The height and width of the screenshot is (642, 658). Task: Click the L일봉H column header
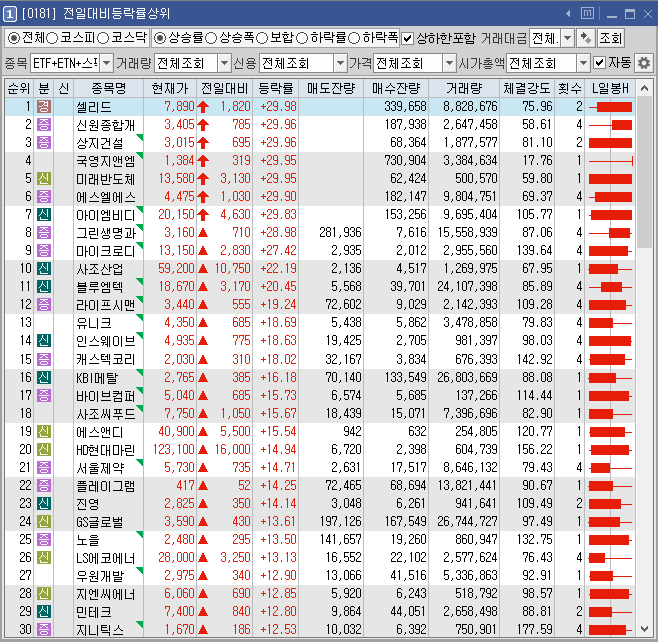pos(610,88)
